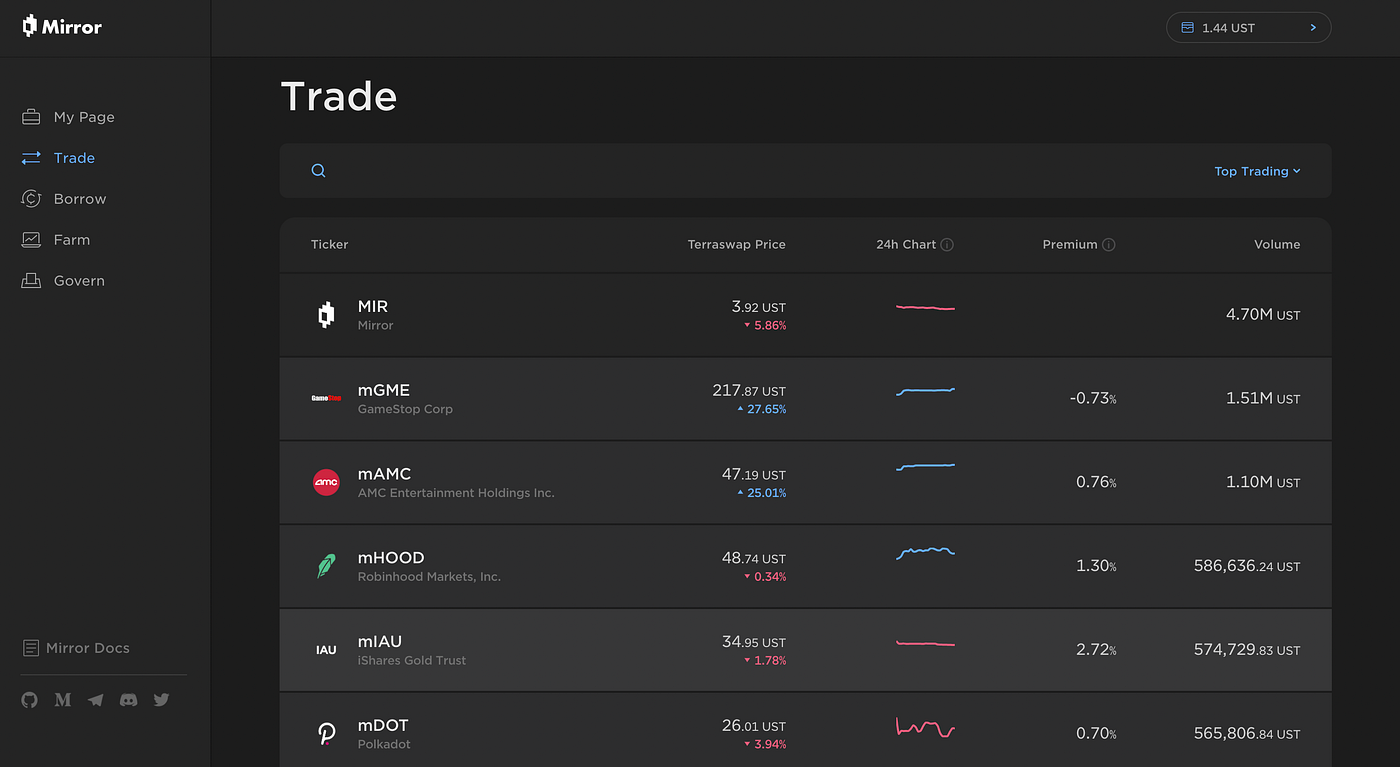The width and height of the screenshot is (1400, 767).
Task: Click the Farm chart icon
Action: (31, 240)
